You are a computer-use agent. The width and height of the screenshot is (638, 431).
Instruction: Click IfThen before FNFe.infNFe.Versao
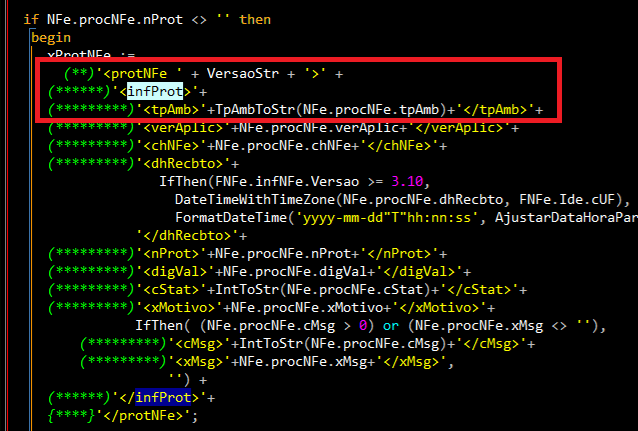coord(183,181)
